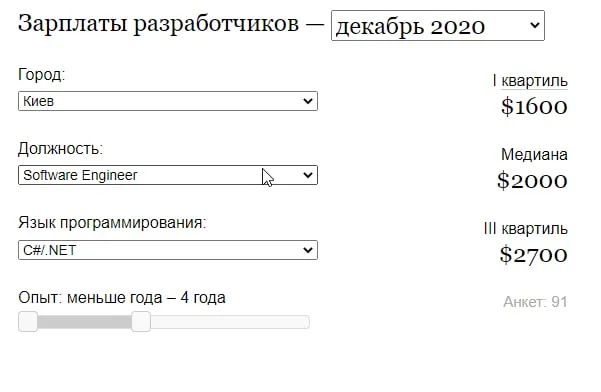Click the left handle of experience slider

28,321
